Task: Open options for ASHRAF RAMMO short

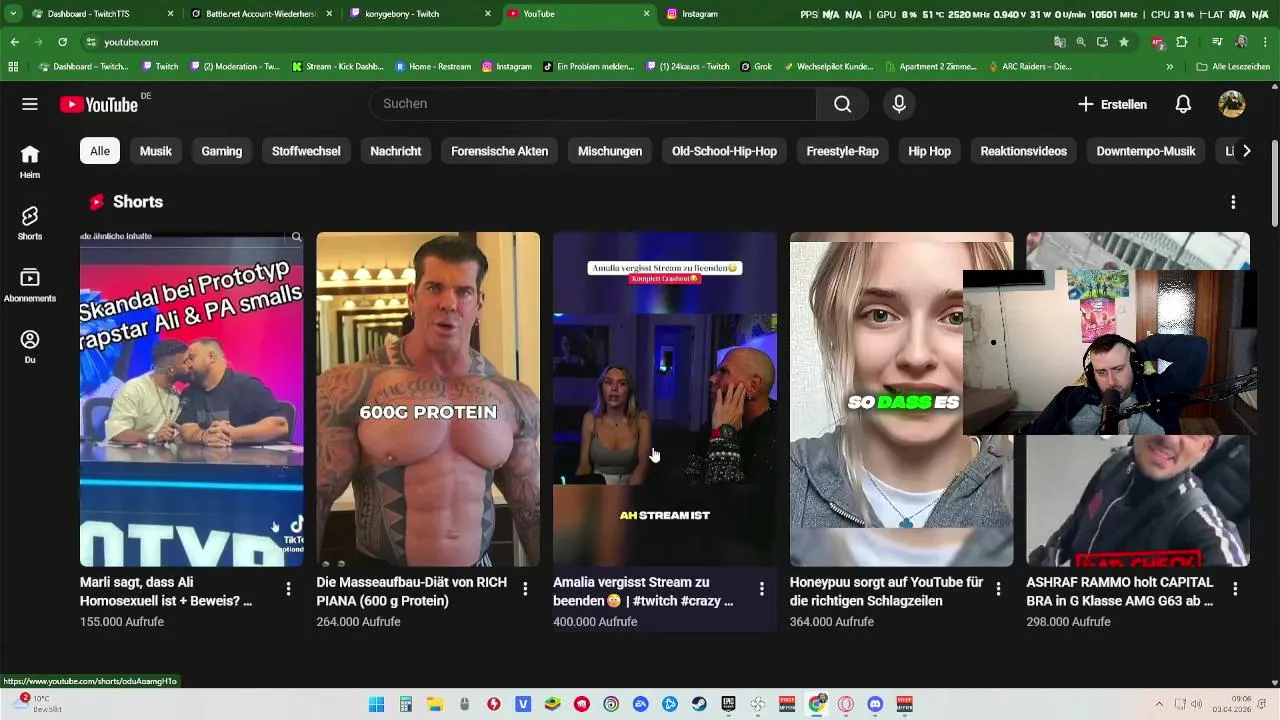Action: click(1235, 589)
